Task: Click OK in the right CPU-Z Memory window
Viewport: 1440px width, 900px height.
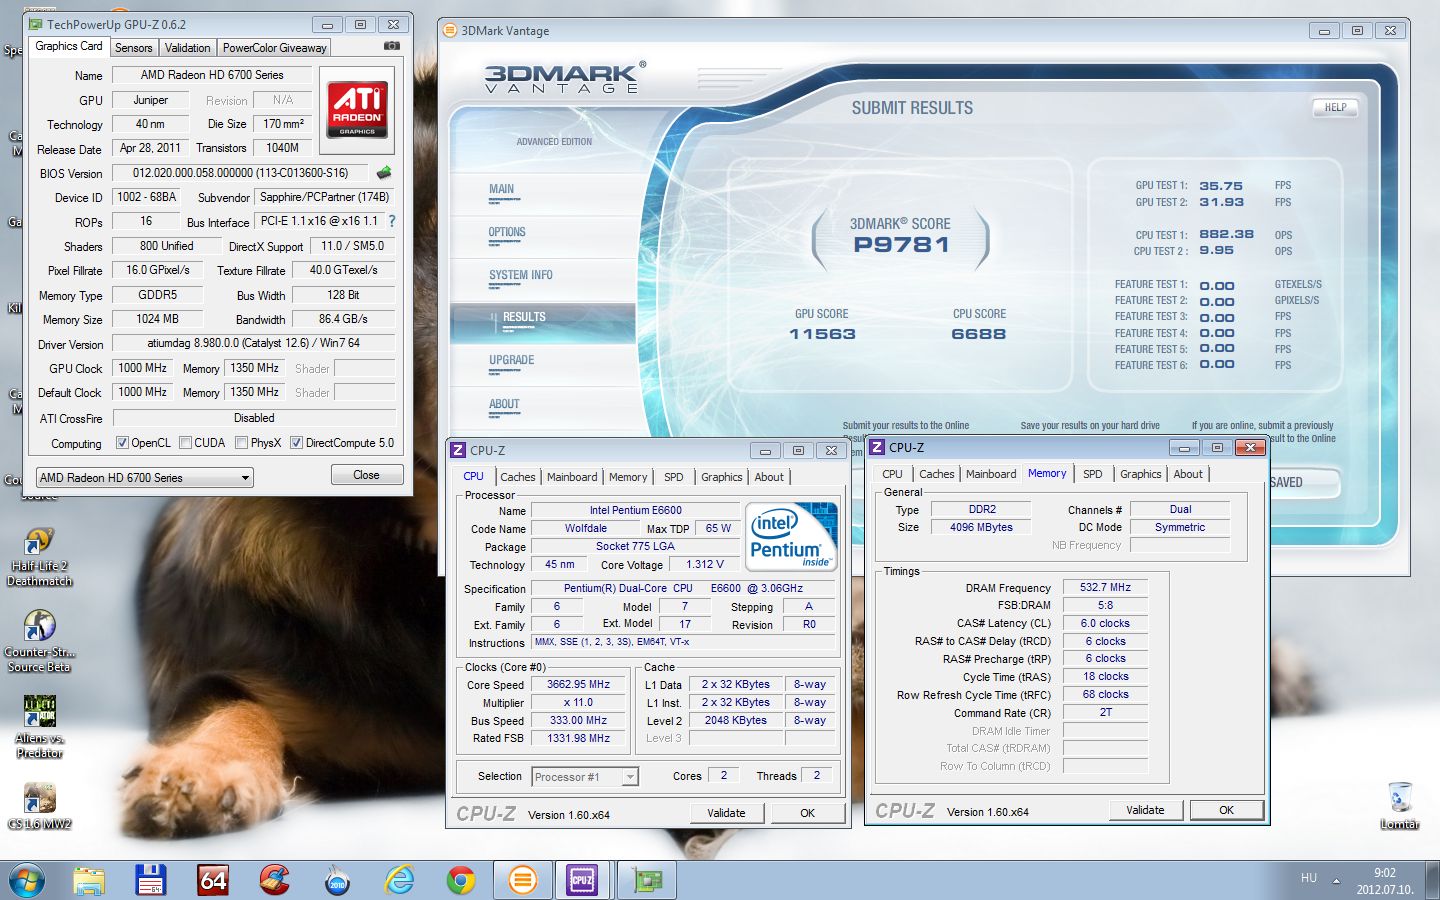Action: click(1226, 810)
